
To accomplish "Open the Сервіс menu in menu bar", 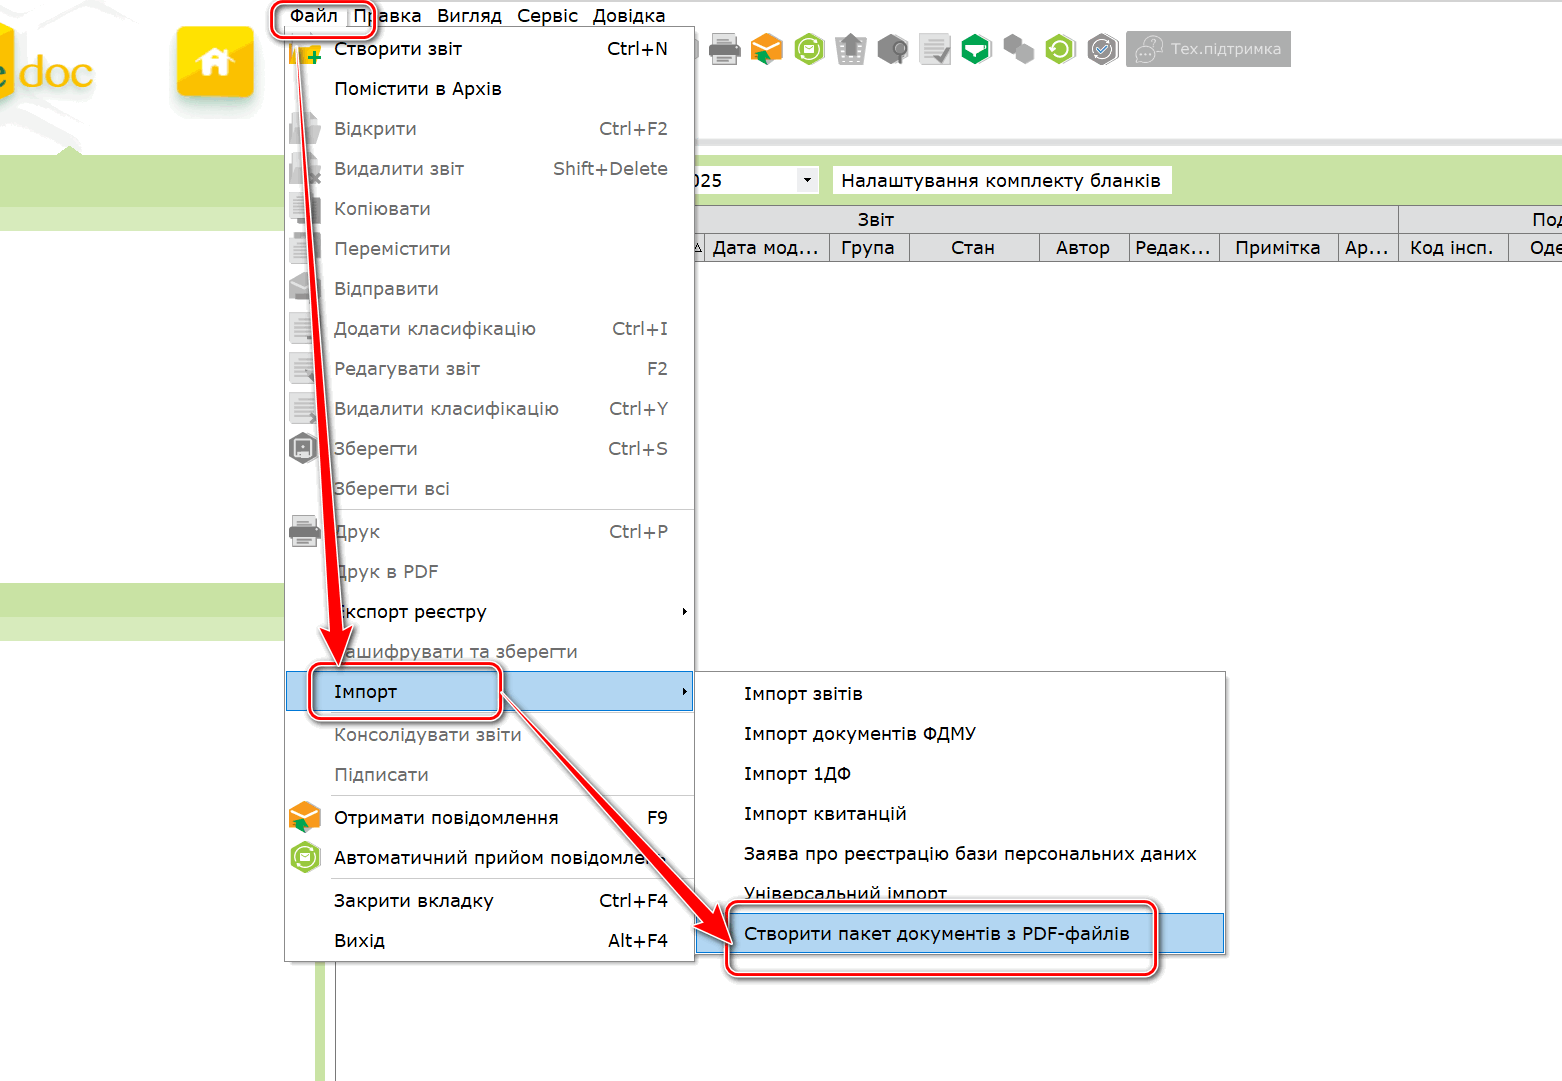I will point(547,16).
